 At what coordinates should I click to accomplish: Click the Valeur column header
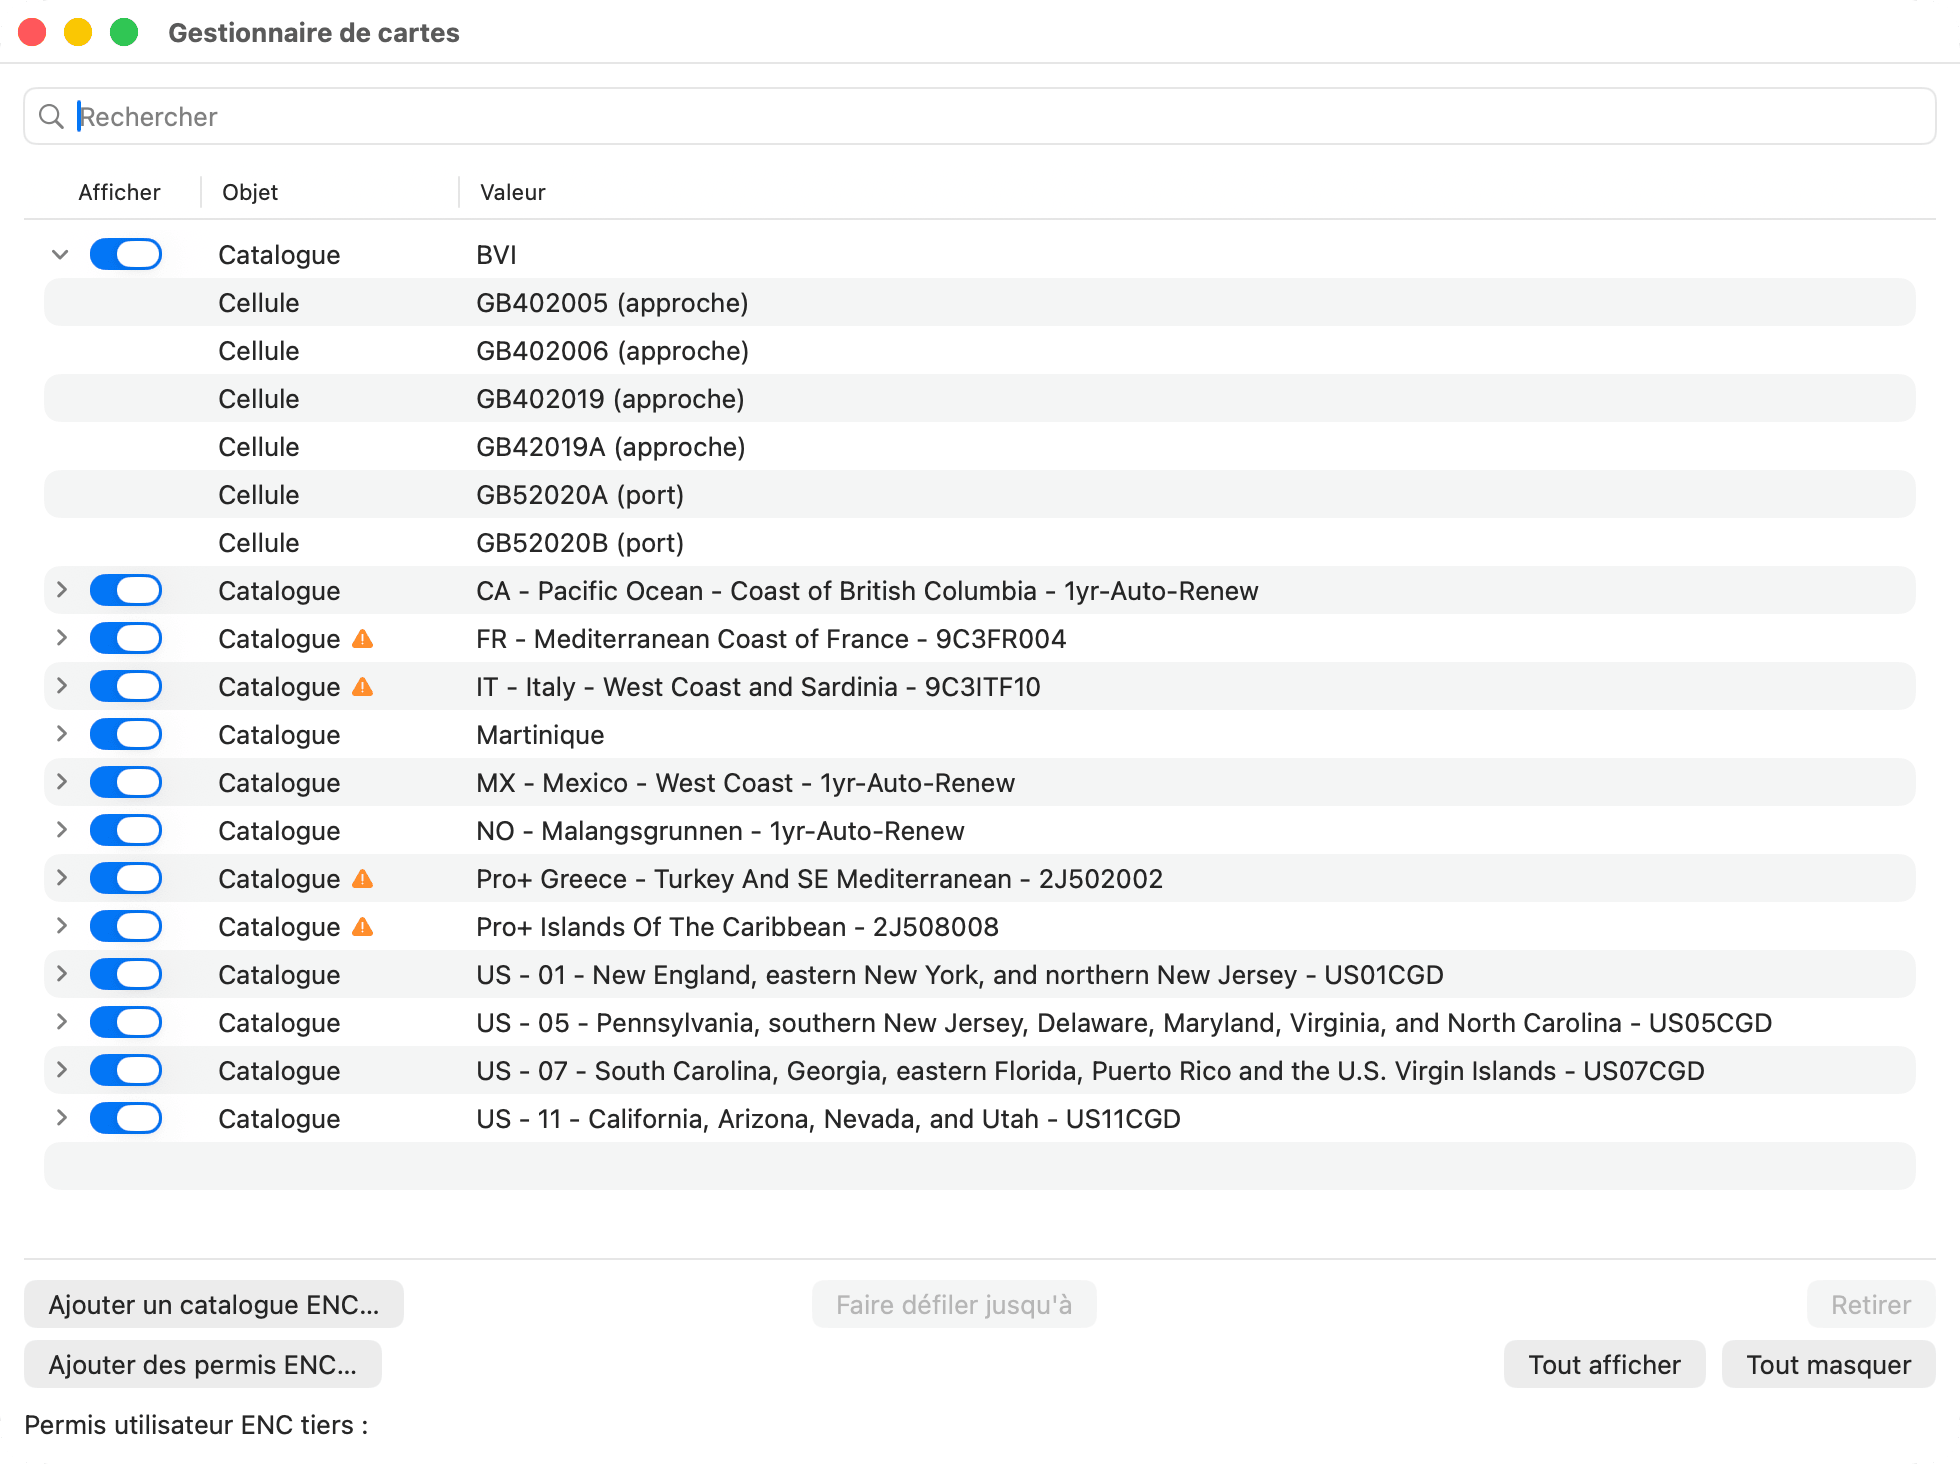pyautogui.click(x=513, y=192)
